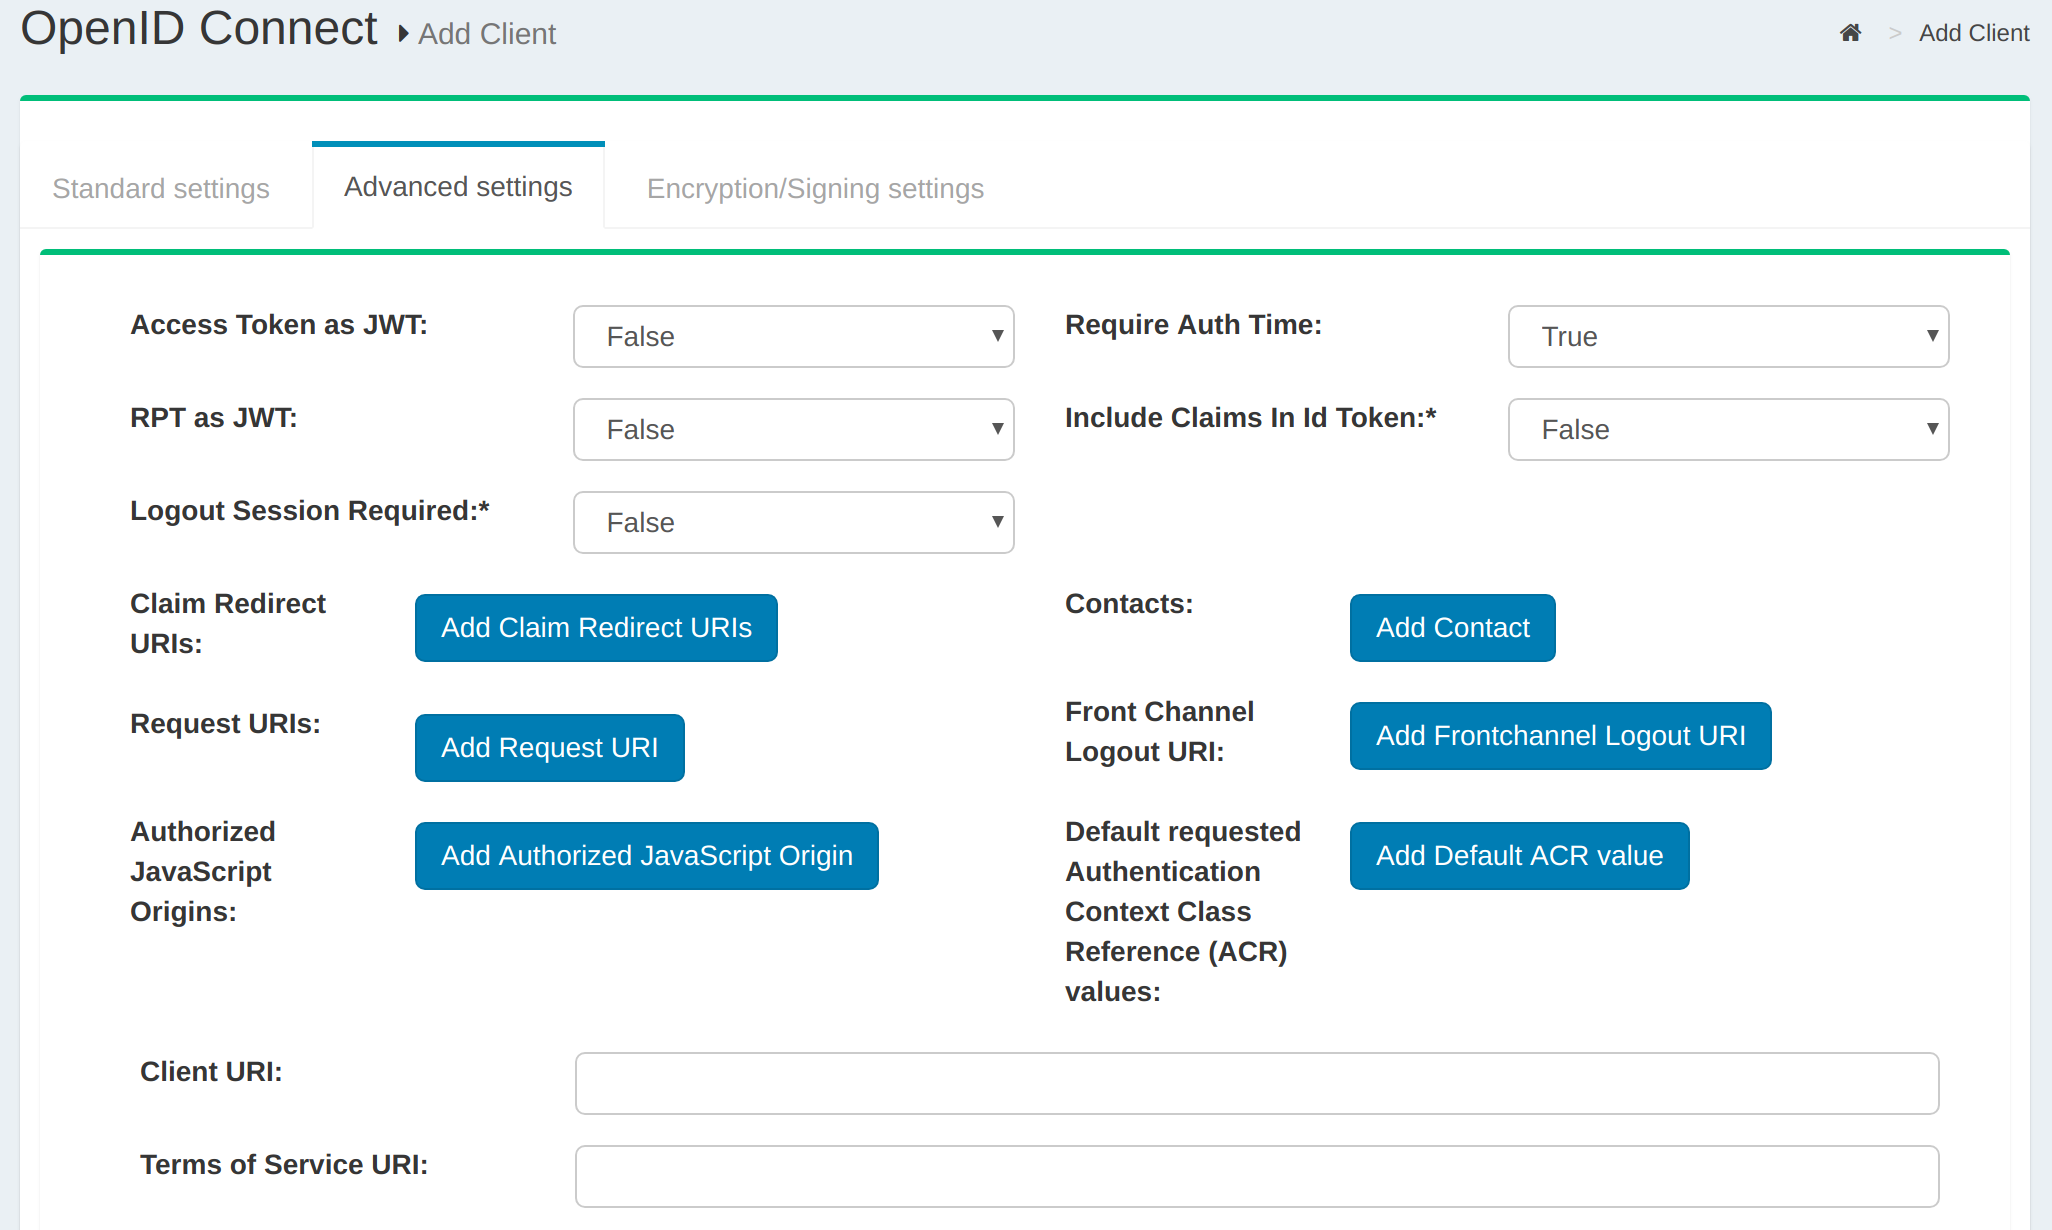Click Add Frontchannel Logout URI

tap(1559, 735)
